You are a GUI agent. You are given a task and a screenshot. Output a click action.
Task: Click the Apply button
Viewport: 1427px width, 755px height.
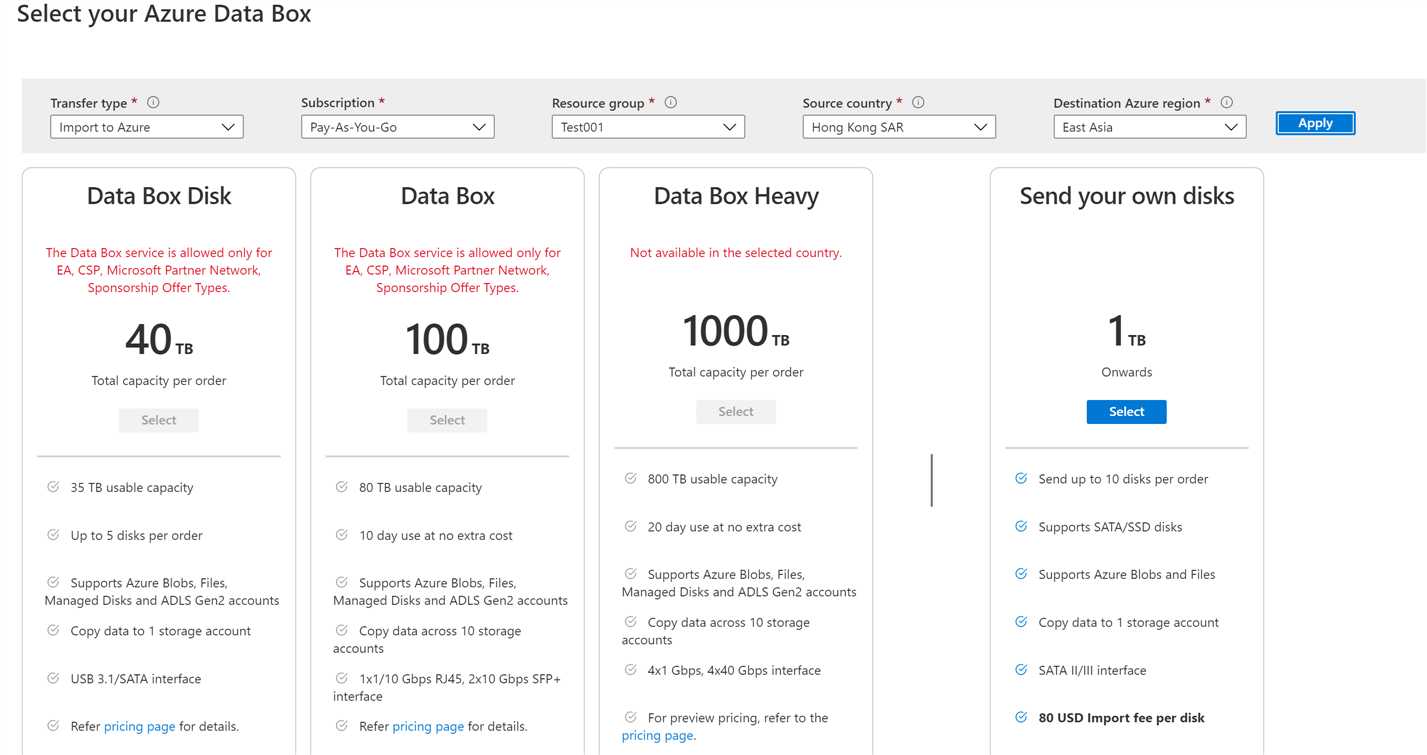[x=1315, y=123]
